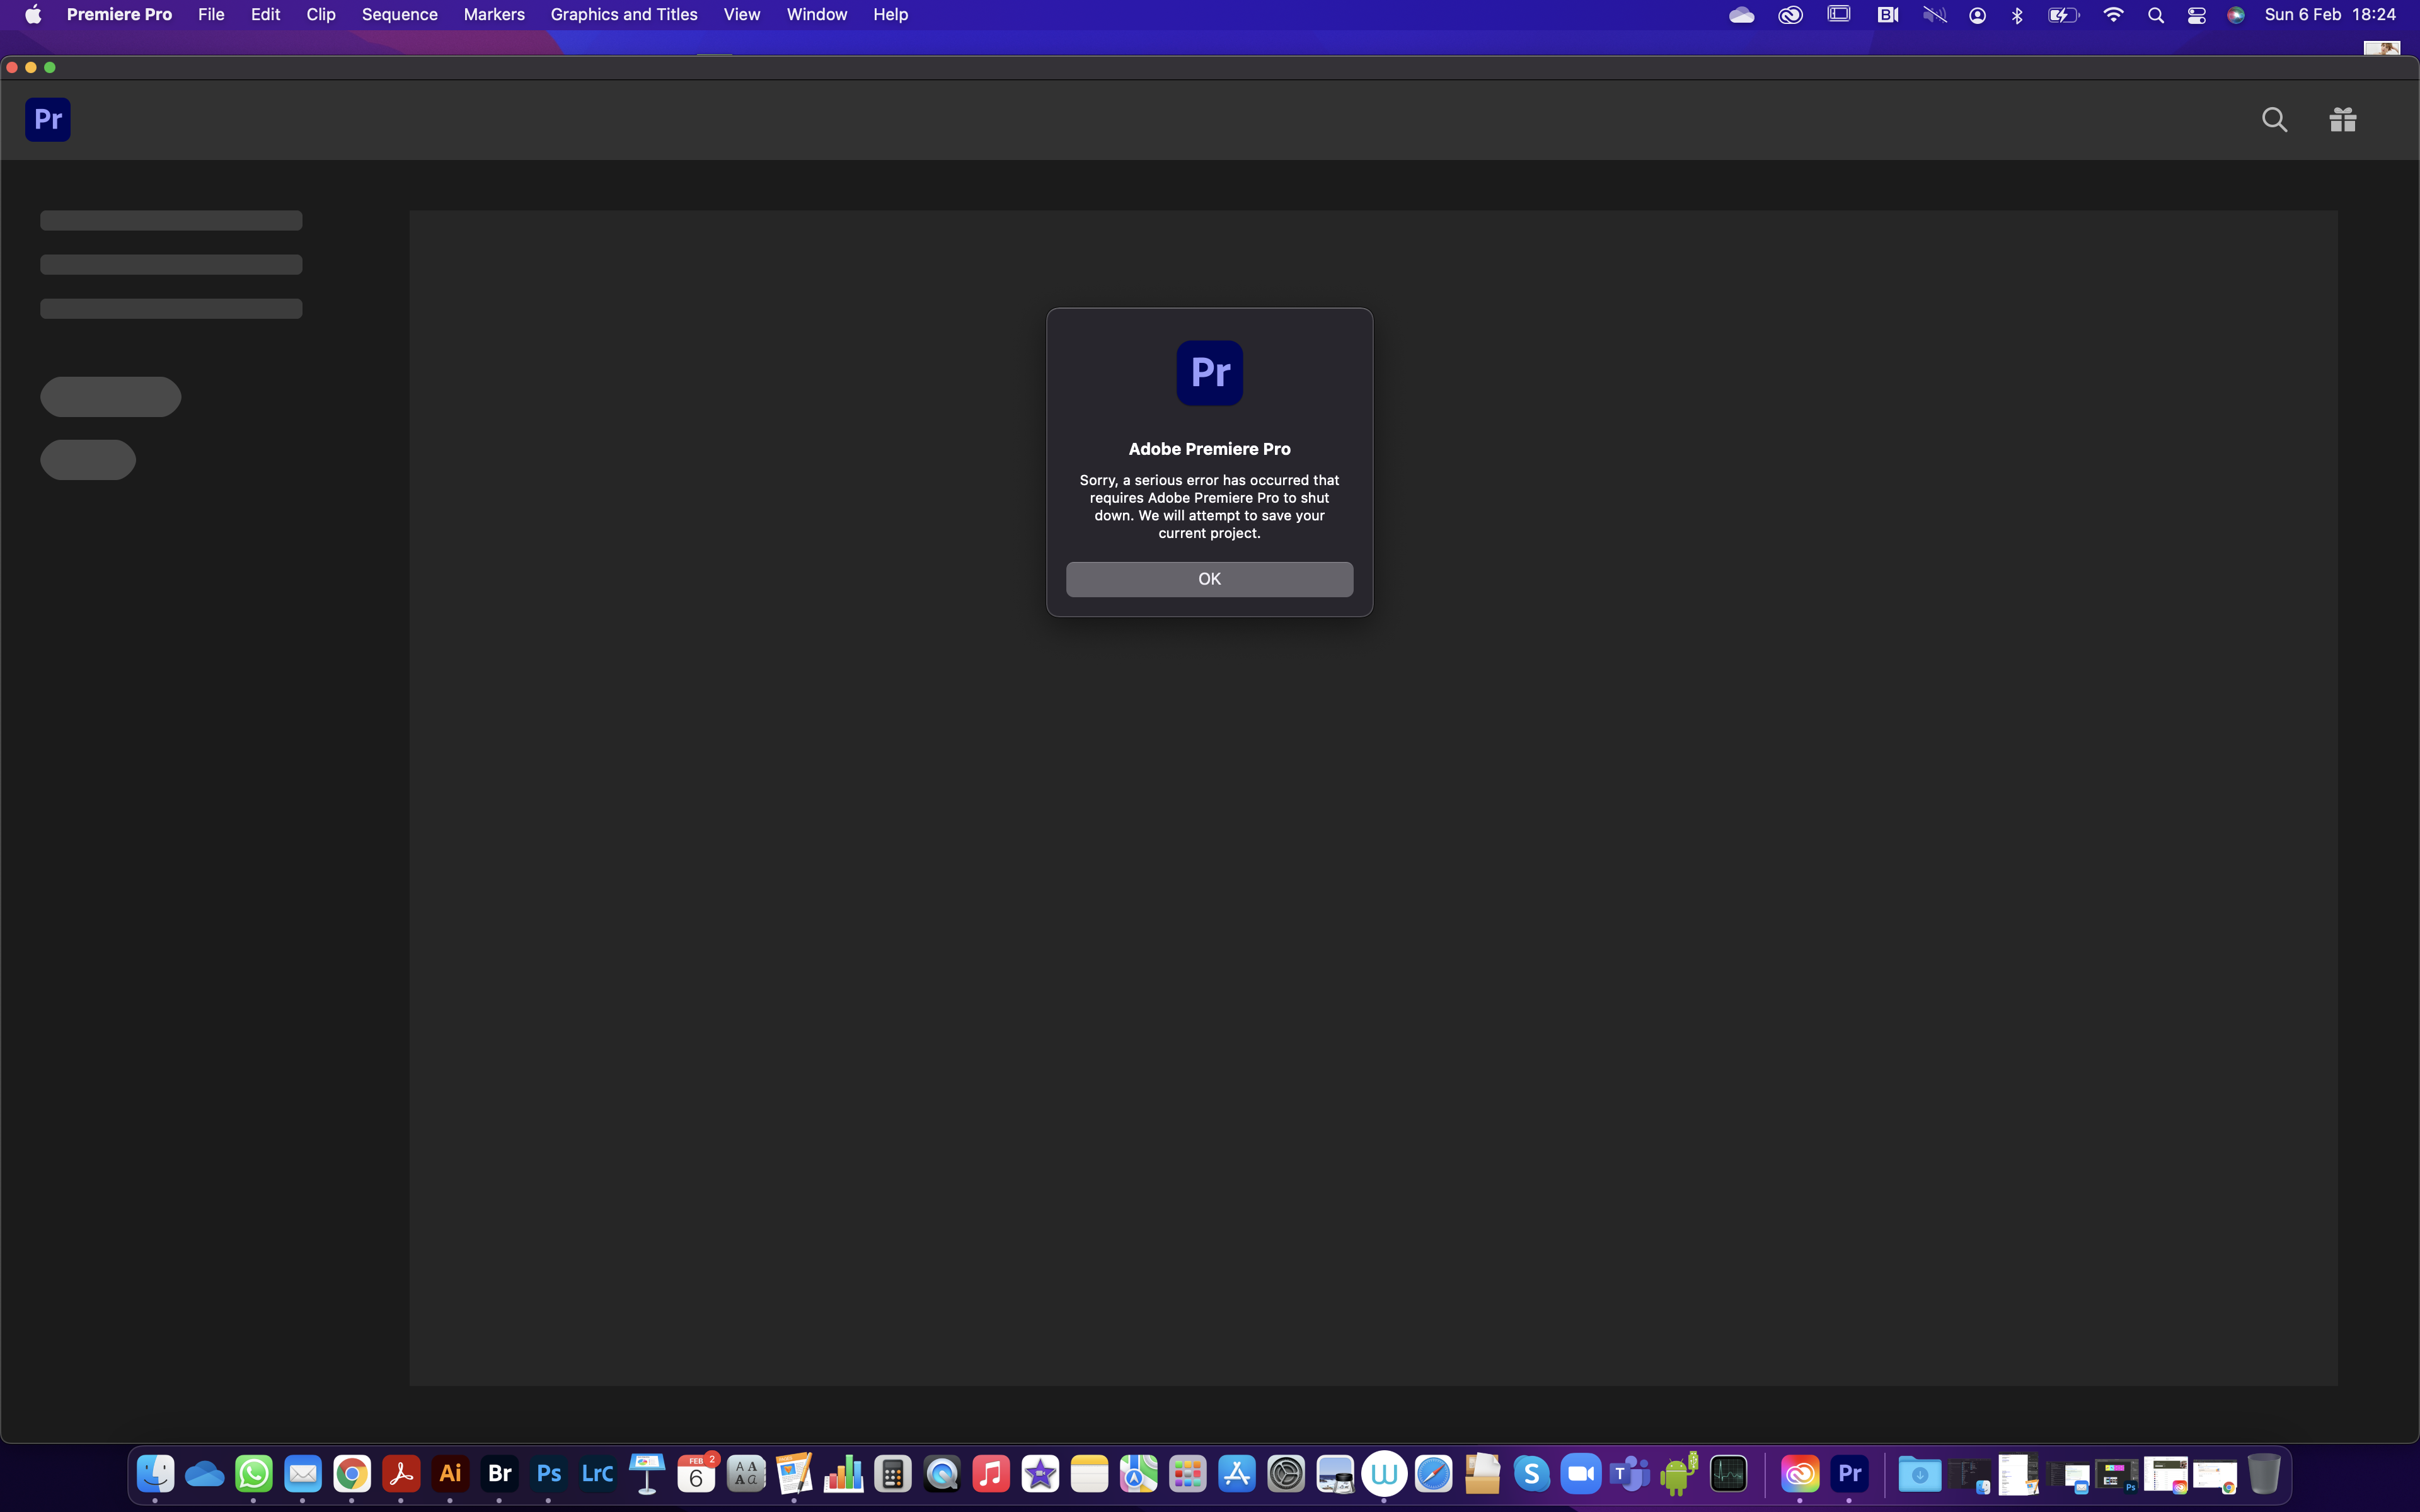The height and width of the screenshot is (1512, 2420).
Task: Open Creative Cloud from the menu bar
Action: 1789,14
